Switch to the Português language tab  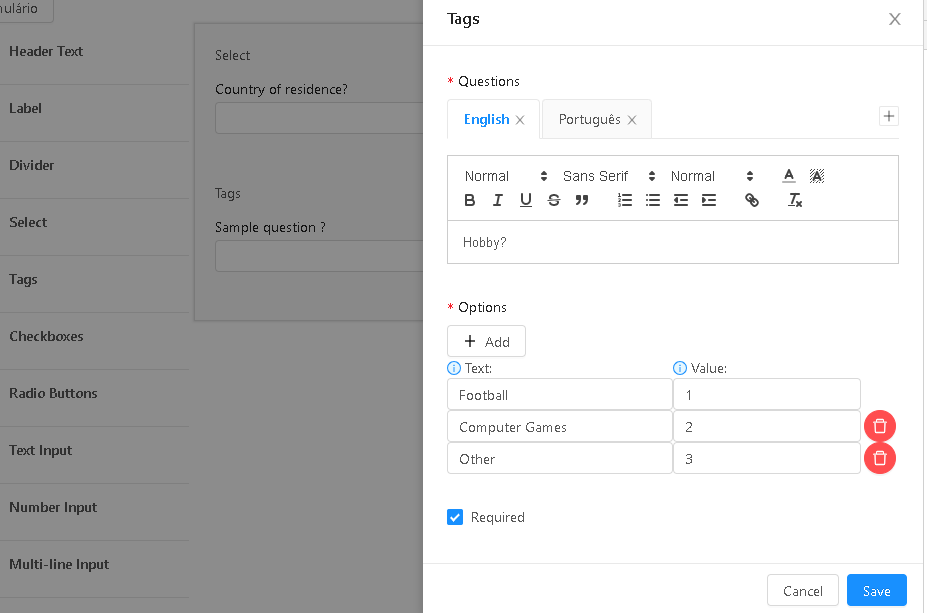(x=589, y=119)
